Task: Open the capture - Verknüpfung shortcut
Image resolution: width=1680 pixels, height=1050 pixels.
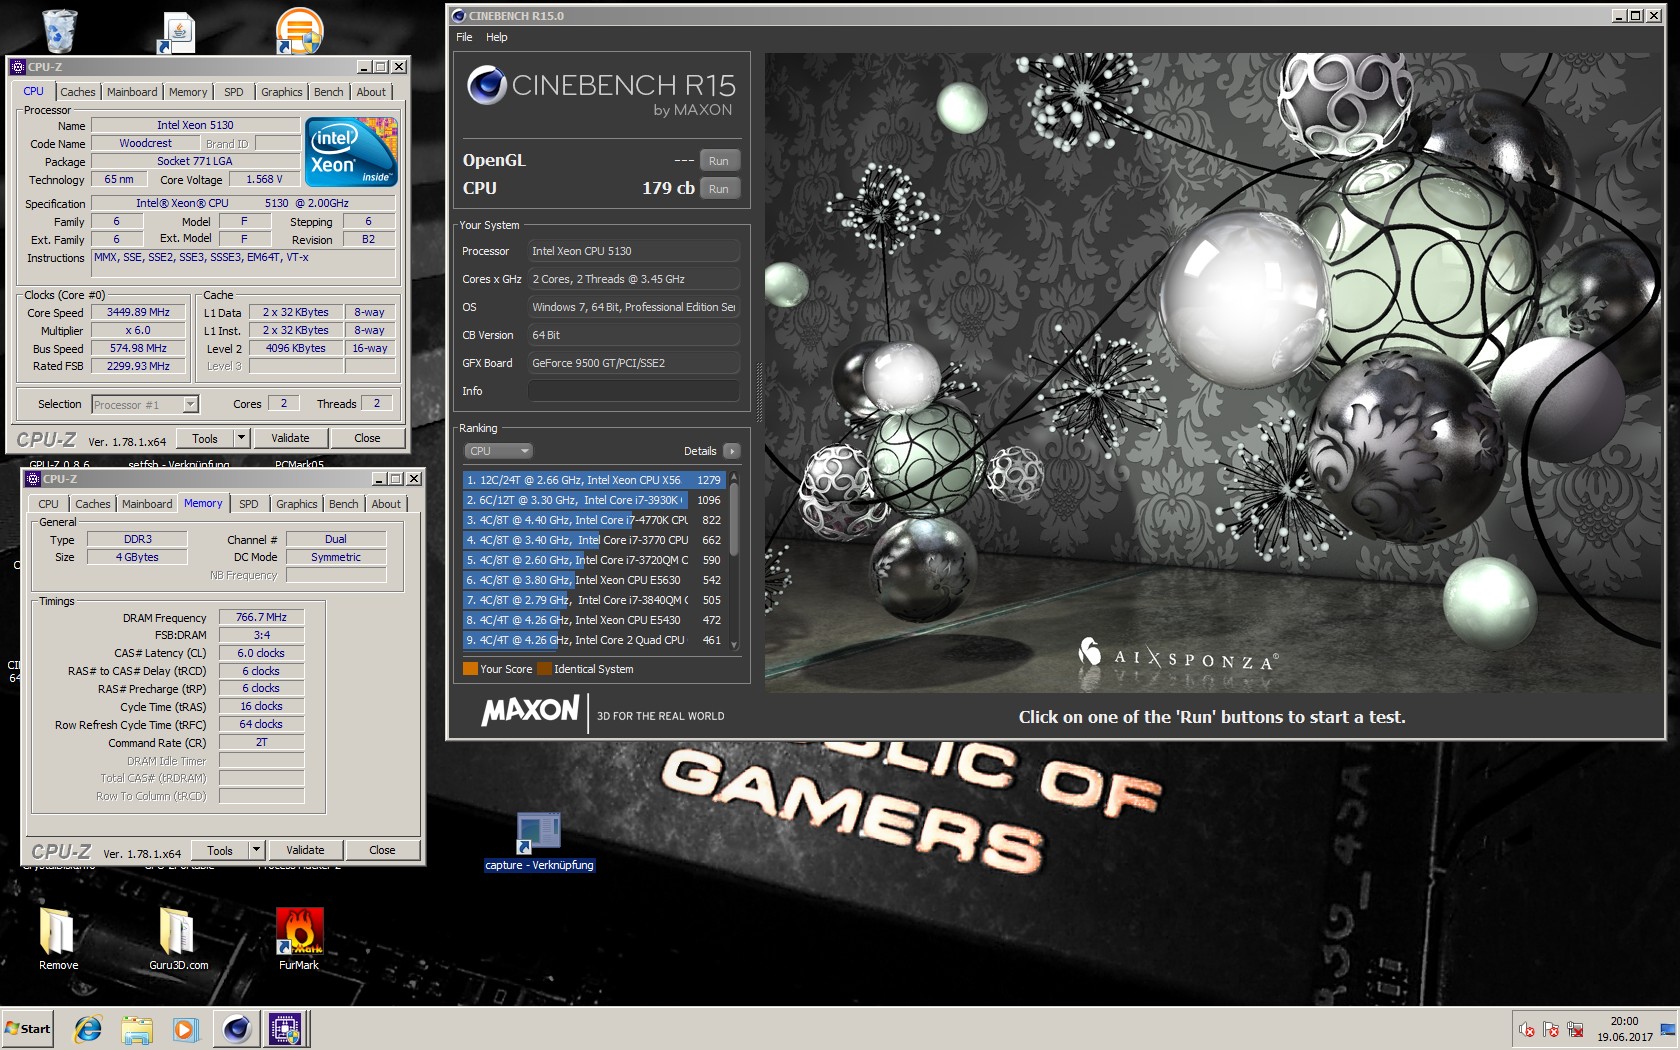Action: 539,842
